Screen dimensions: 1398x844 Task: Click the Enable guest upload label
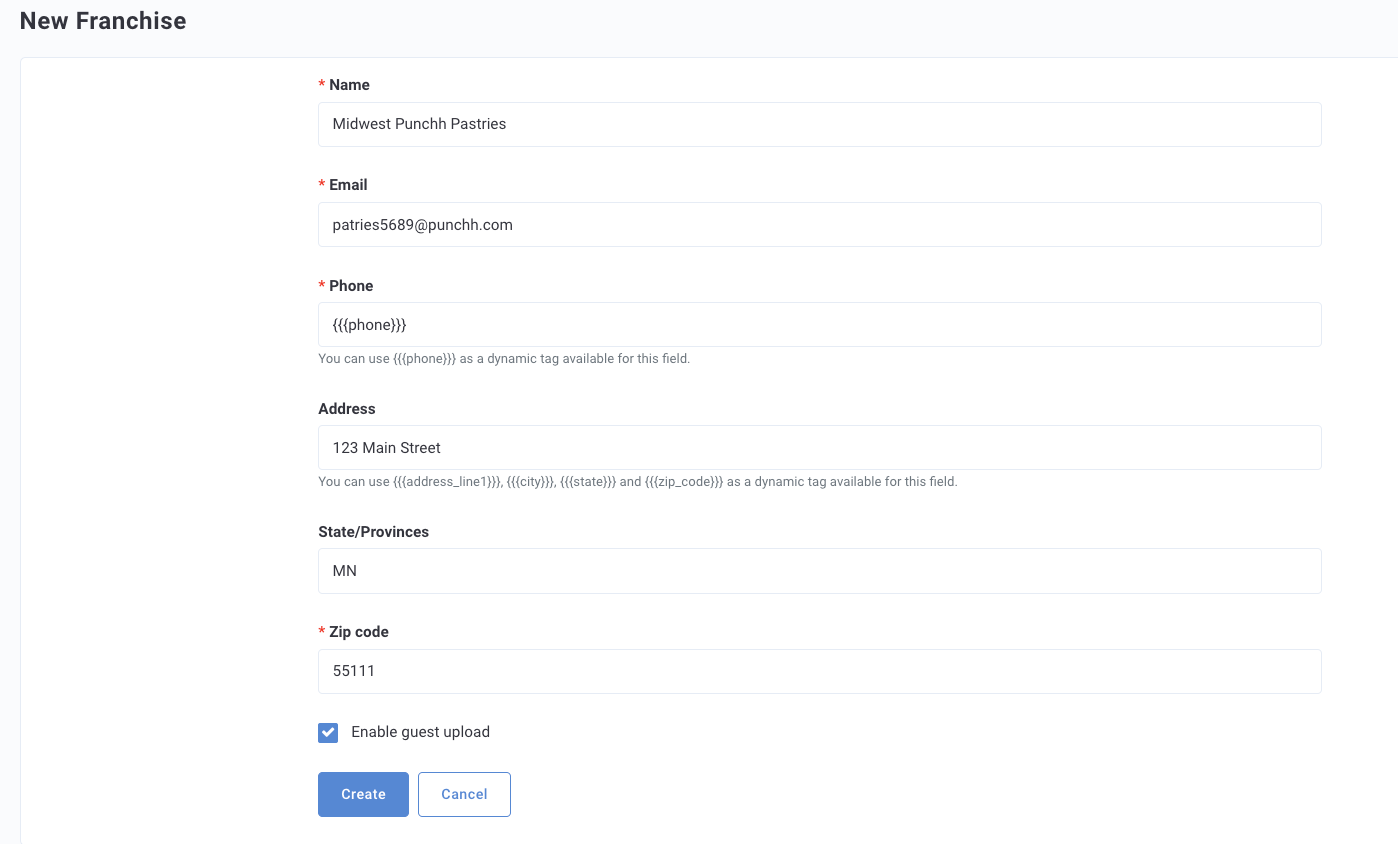[x=421, y=732]
